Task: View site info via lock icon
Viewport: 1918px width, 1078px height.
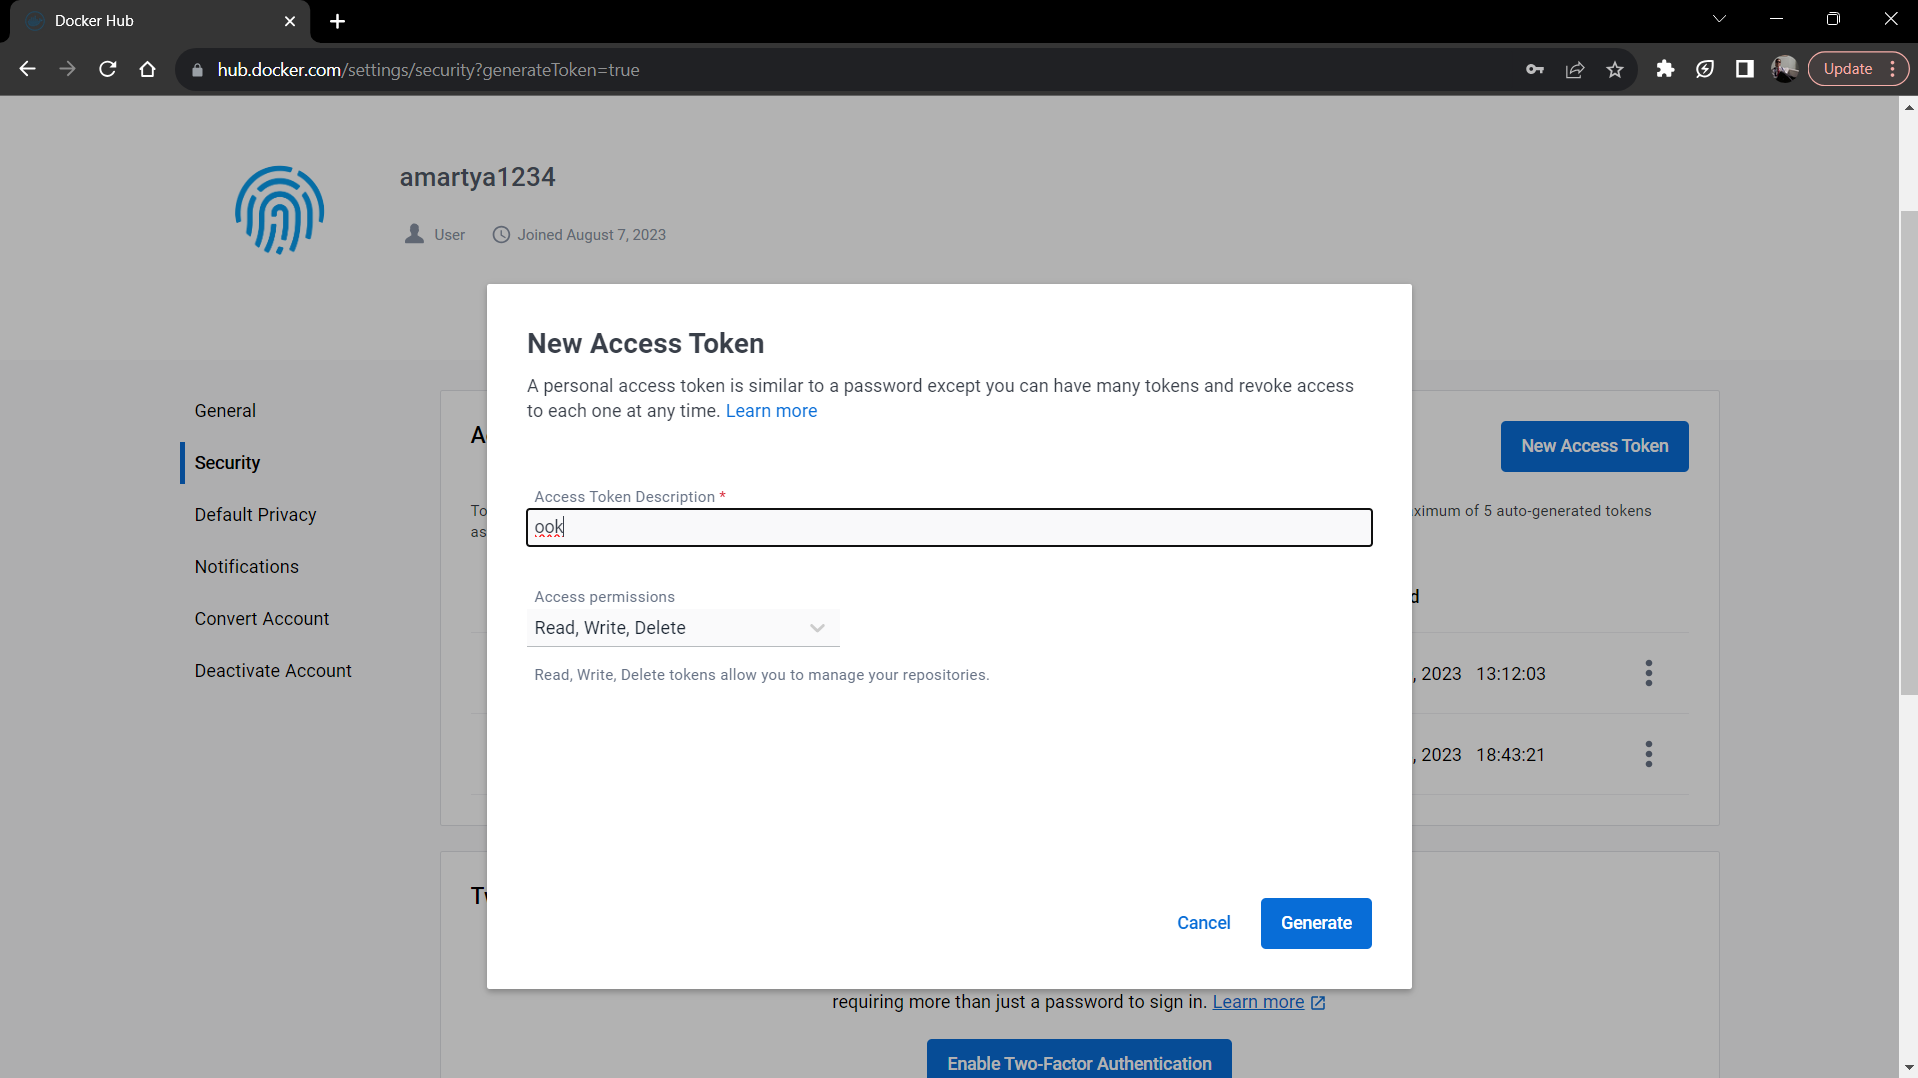Action: pyautogui.click(x=197, y=70)
